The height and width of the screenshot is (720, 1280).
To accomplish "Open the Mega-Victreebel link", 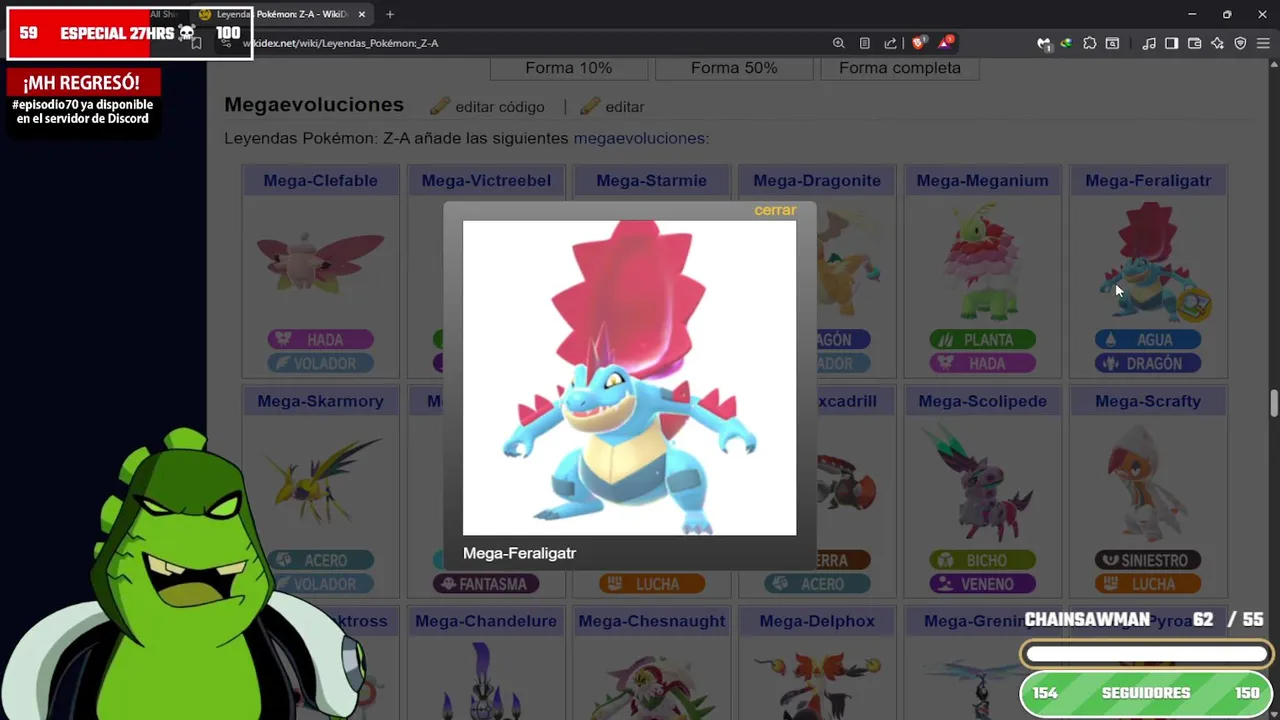I will 486,181.
